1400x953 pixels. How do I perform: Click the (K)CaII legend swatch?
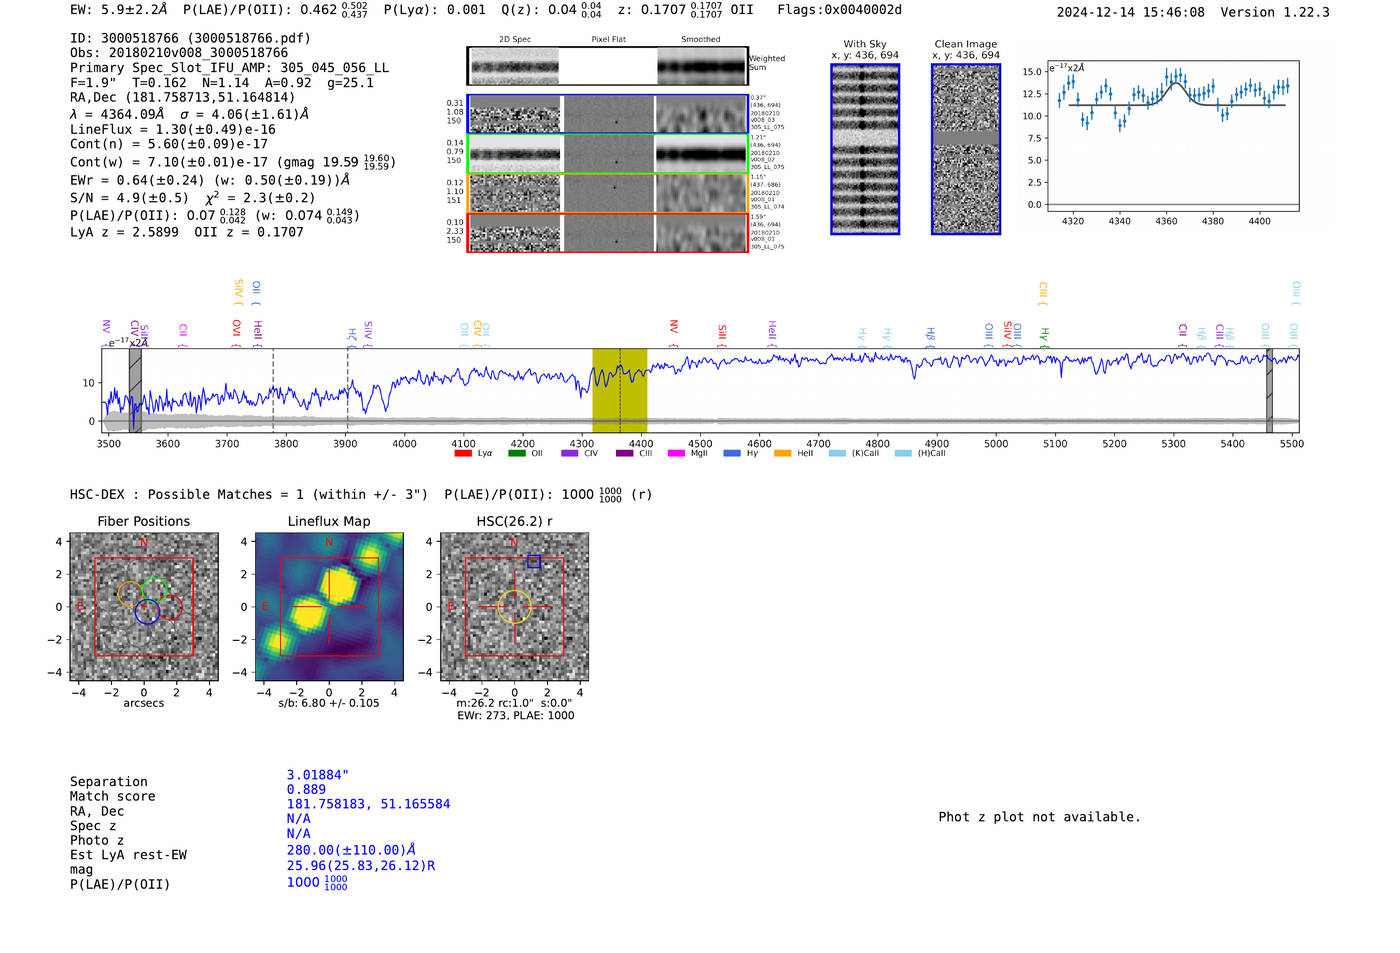click(x=837, y=453)
